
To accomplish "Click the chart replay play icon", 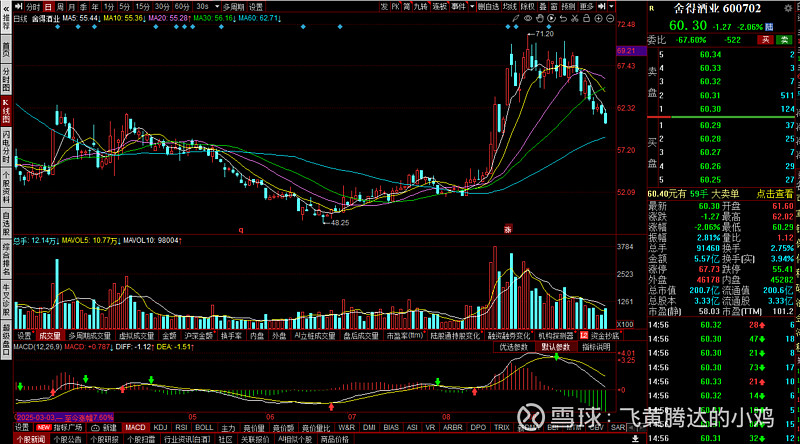I will (x=552, y=18).
